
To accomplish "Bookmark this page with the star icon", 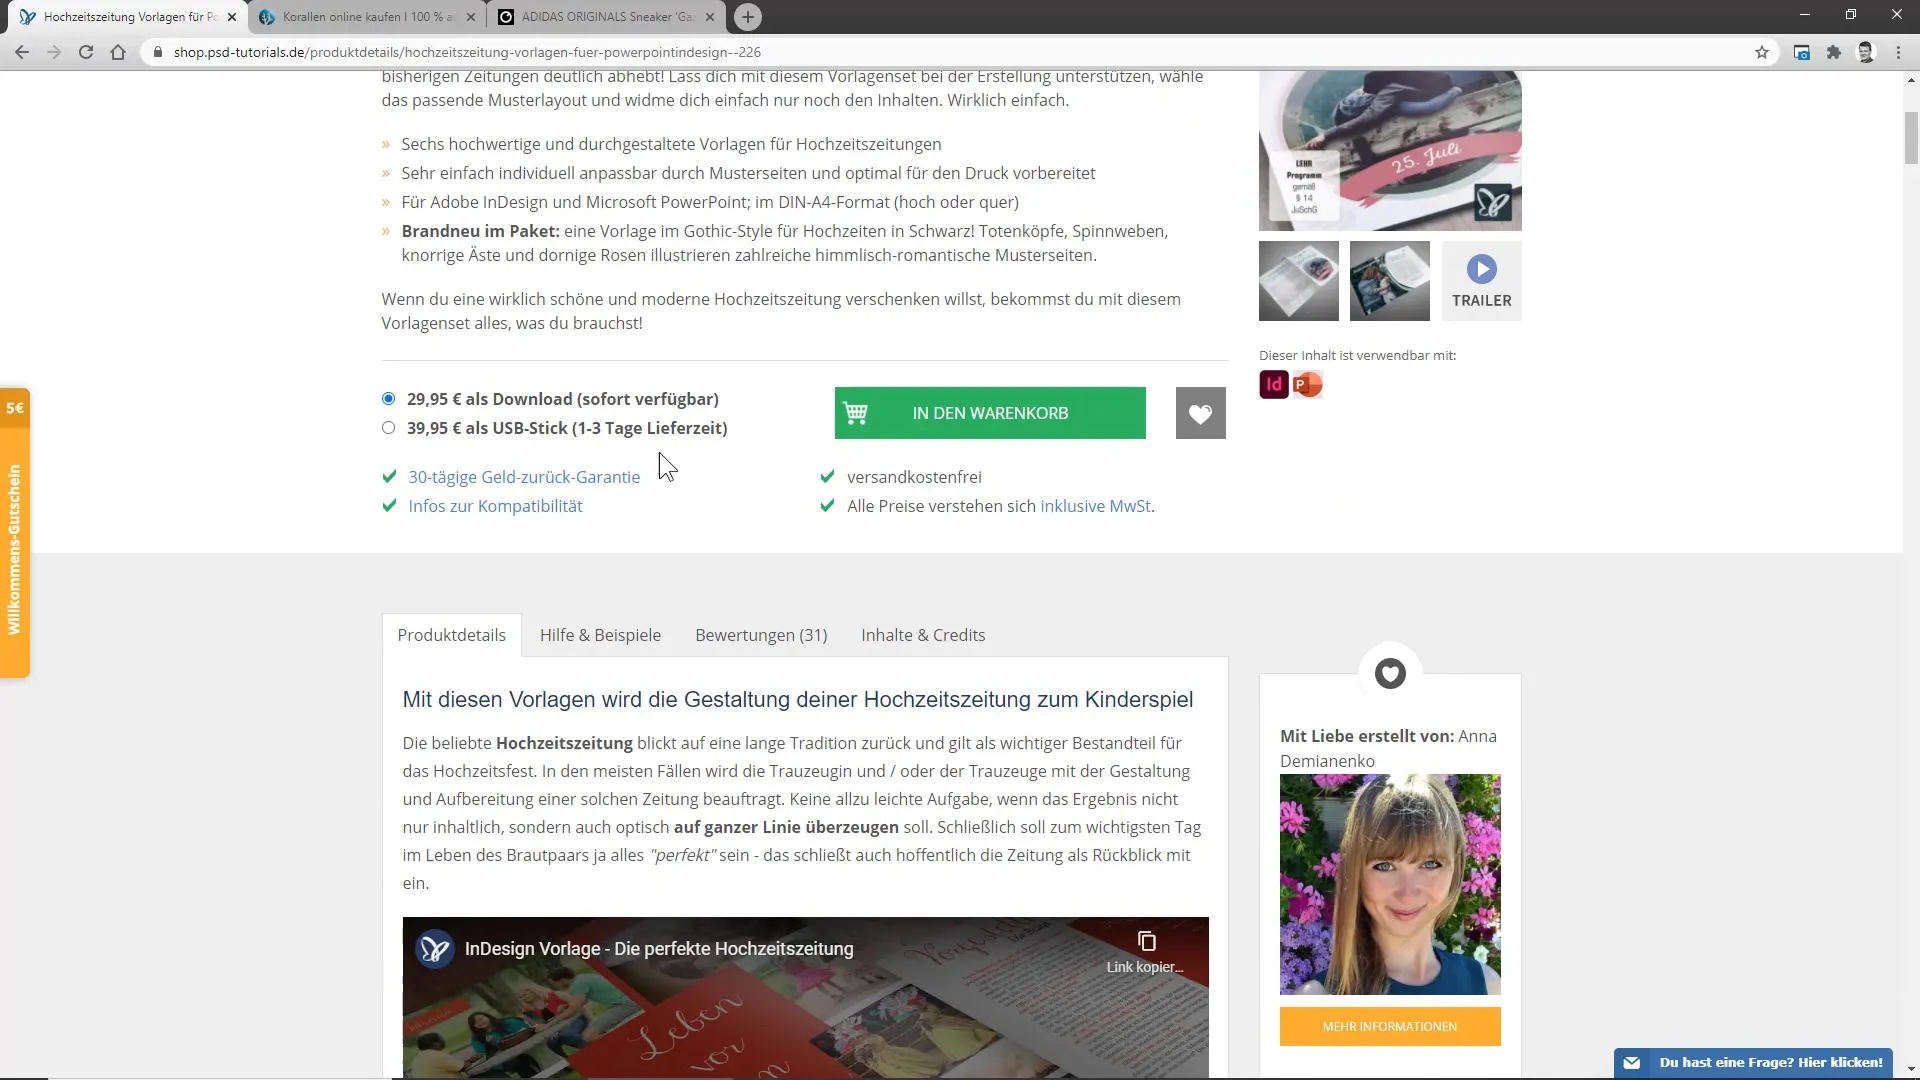I will point(1762,52).
